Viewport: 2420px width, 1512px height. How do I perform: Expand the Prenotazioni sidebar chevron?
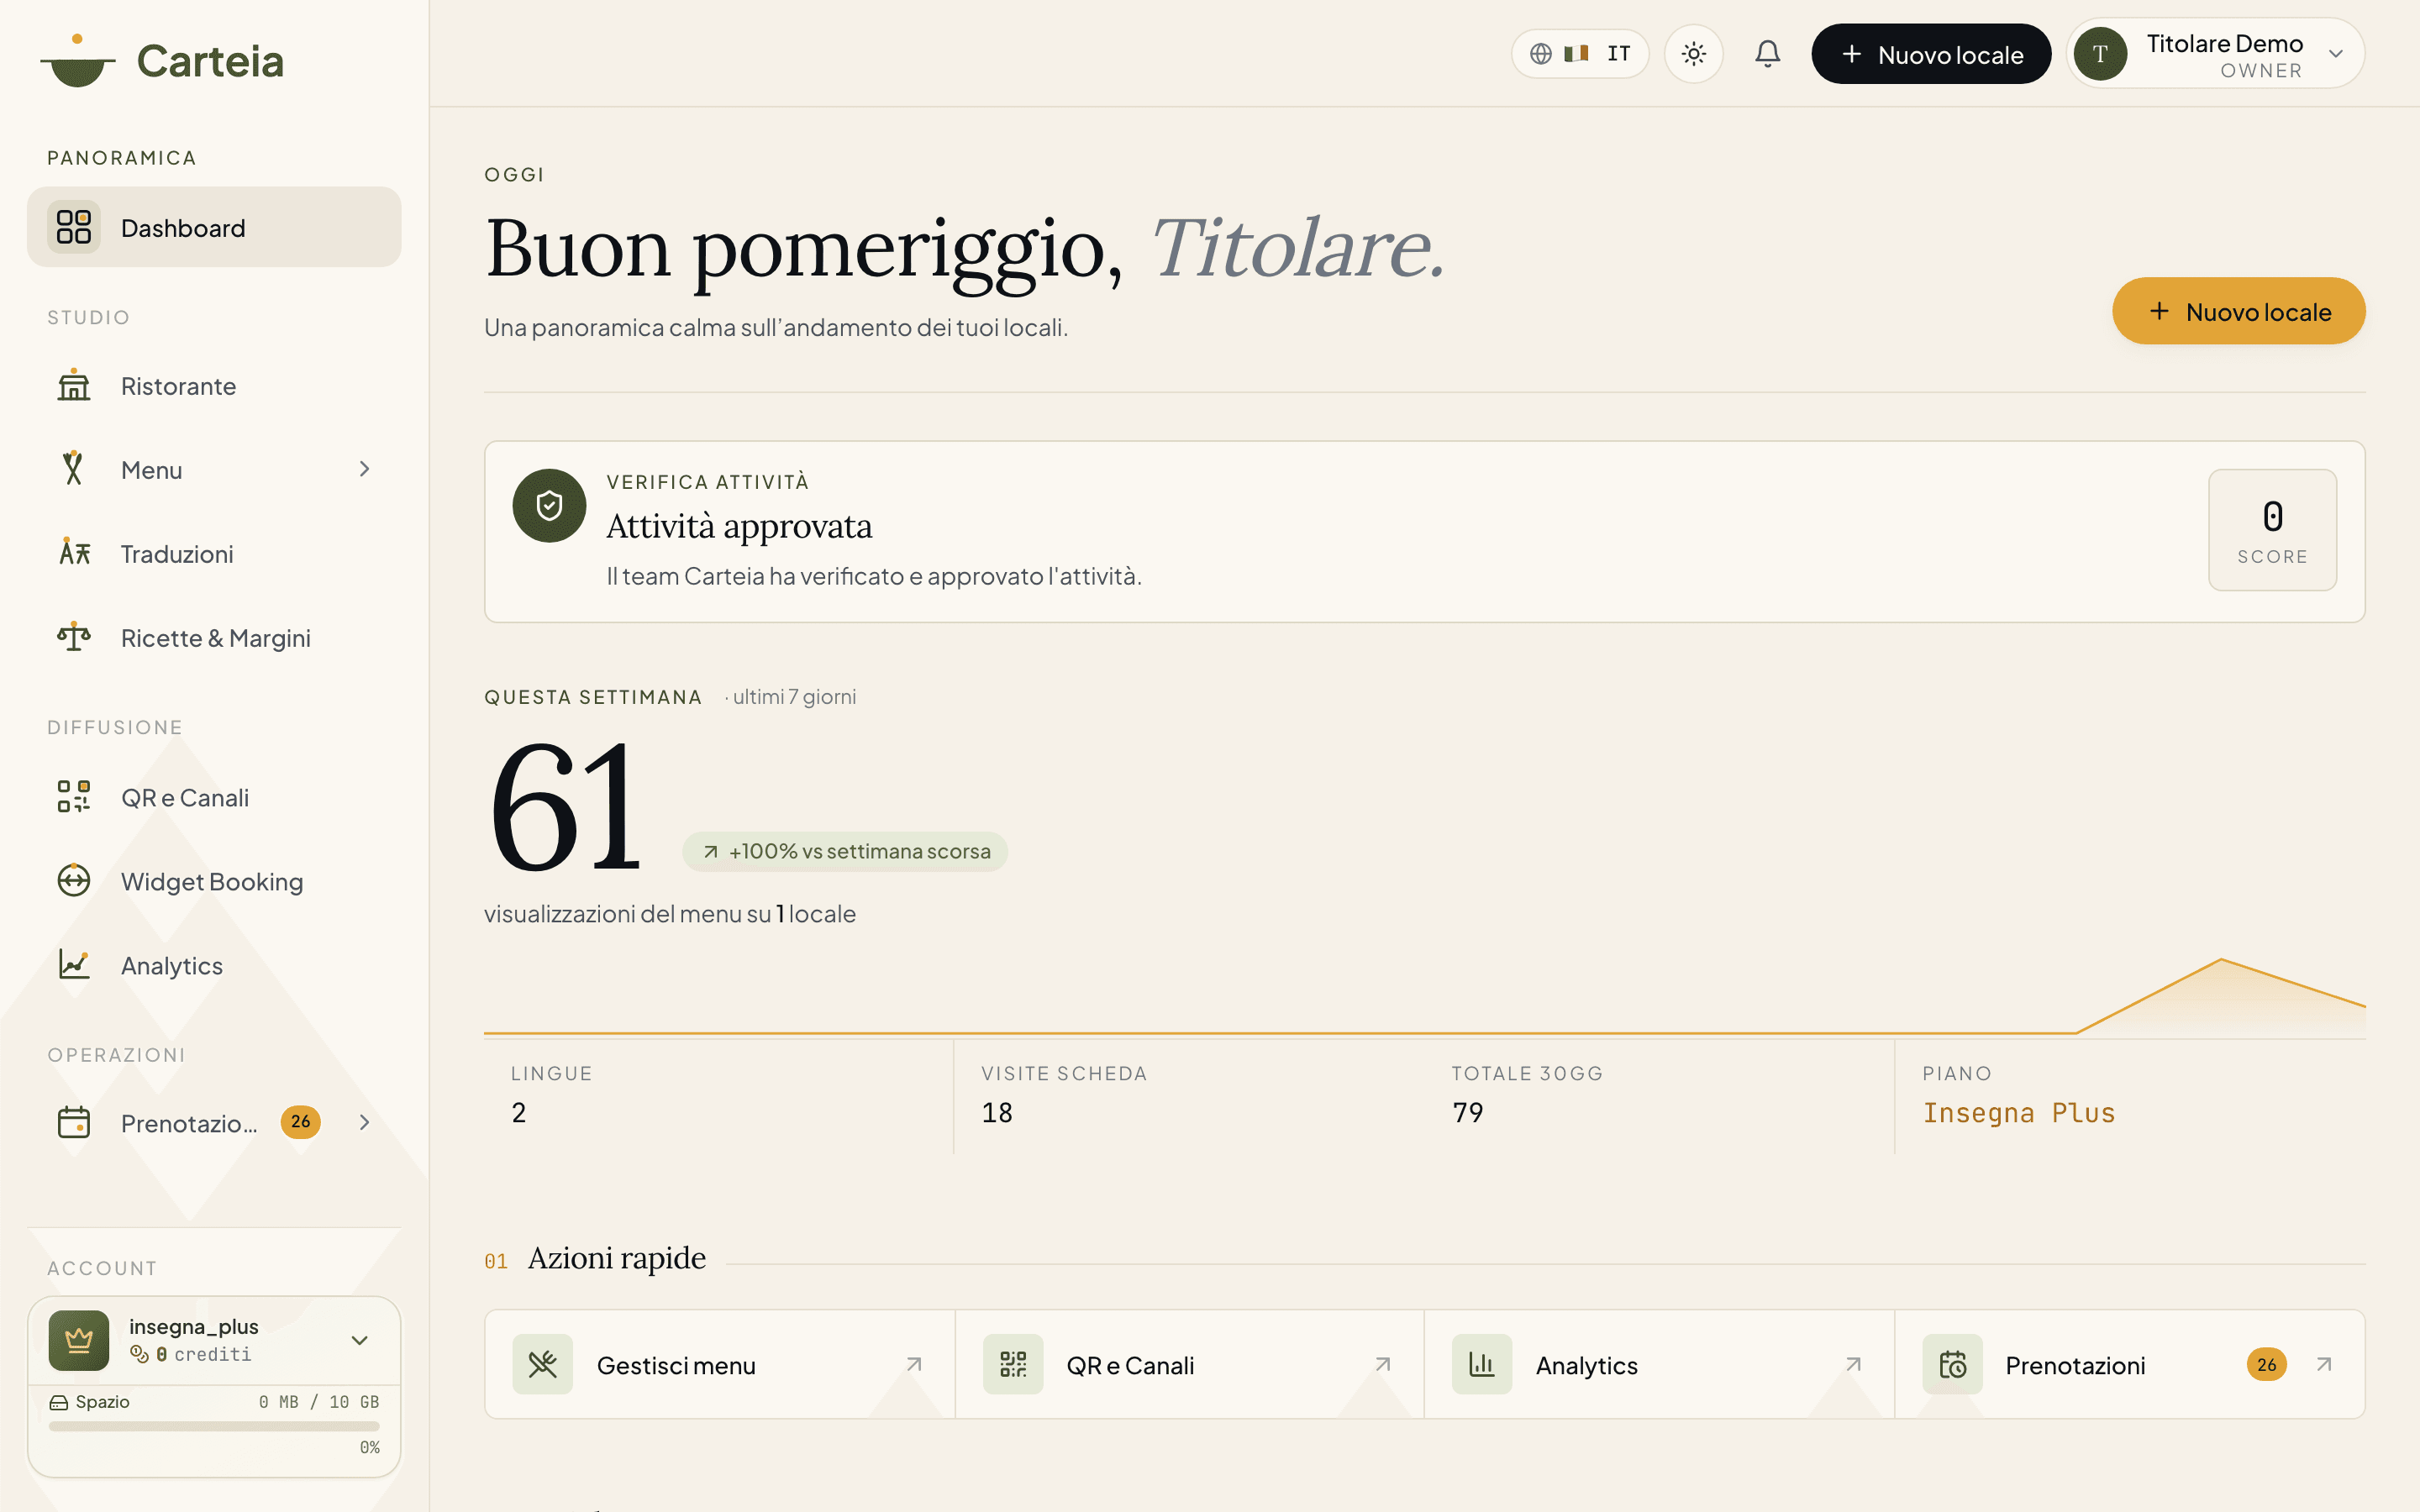[364, 1122]
